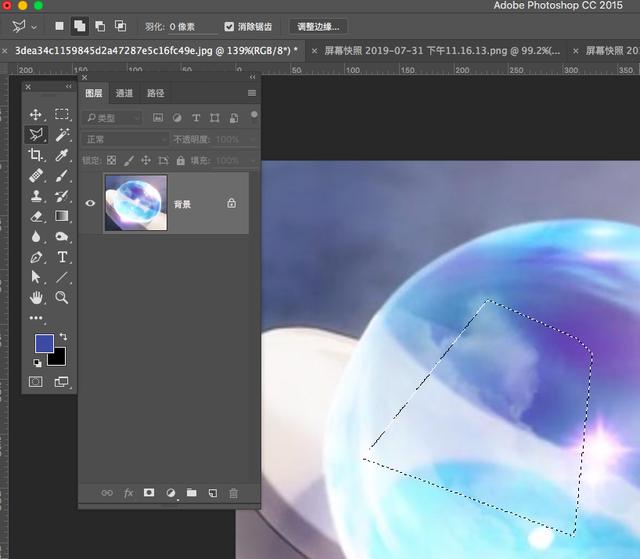640x559 pixels.
Task: Click the feather 羽化 value field
Action: 192,27
